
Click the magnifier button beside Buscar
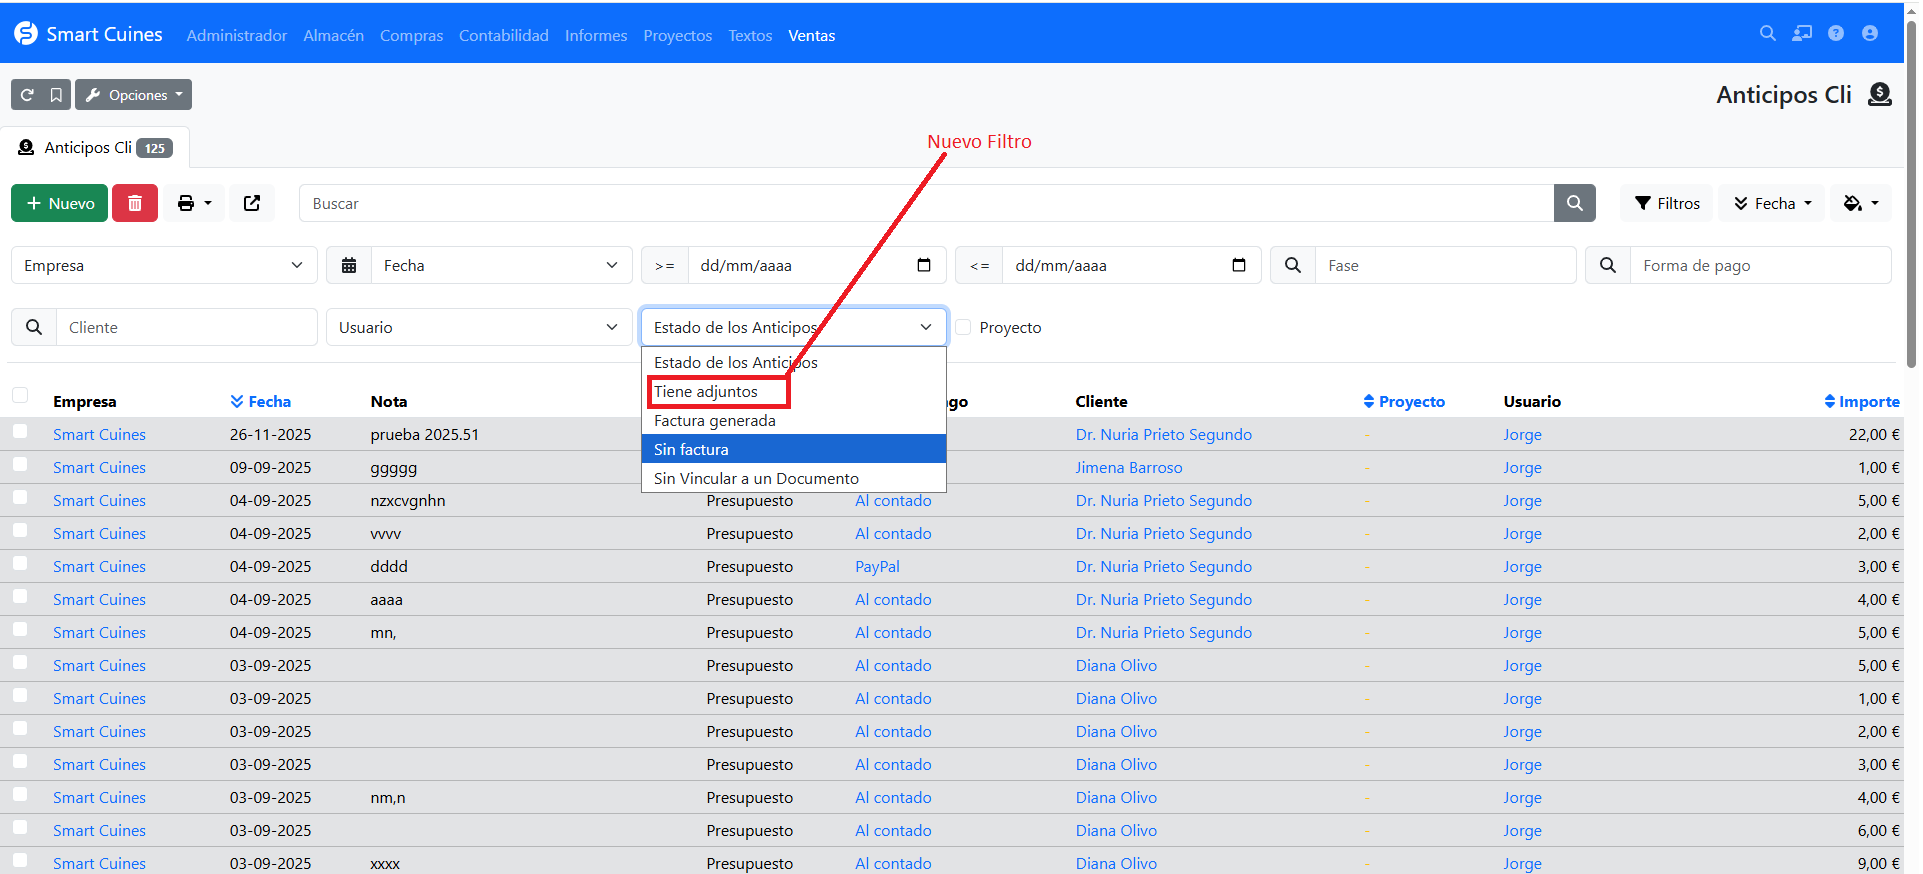[1574, 203]
